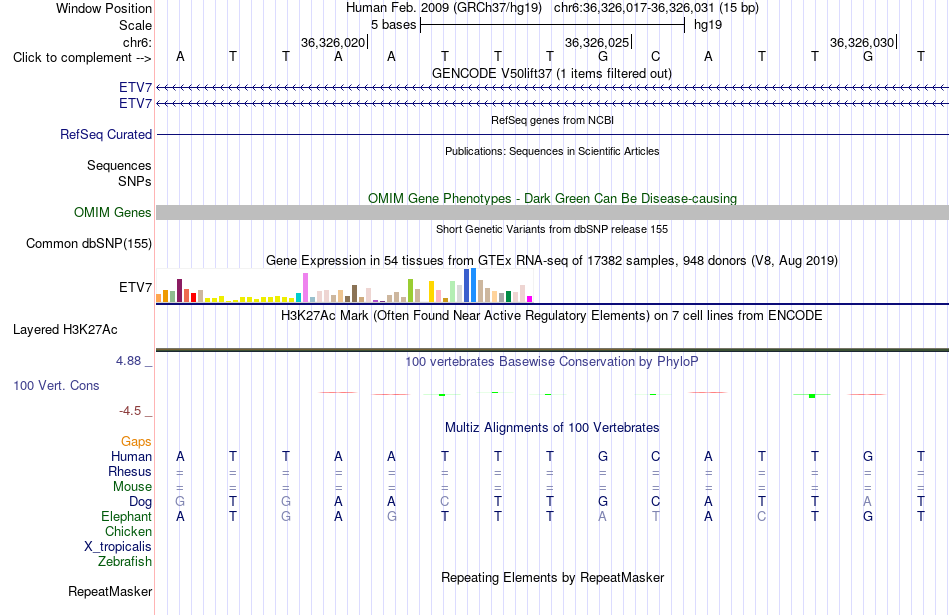Click the gray OMIM Genes item bar

tap(552, 212)
